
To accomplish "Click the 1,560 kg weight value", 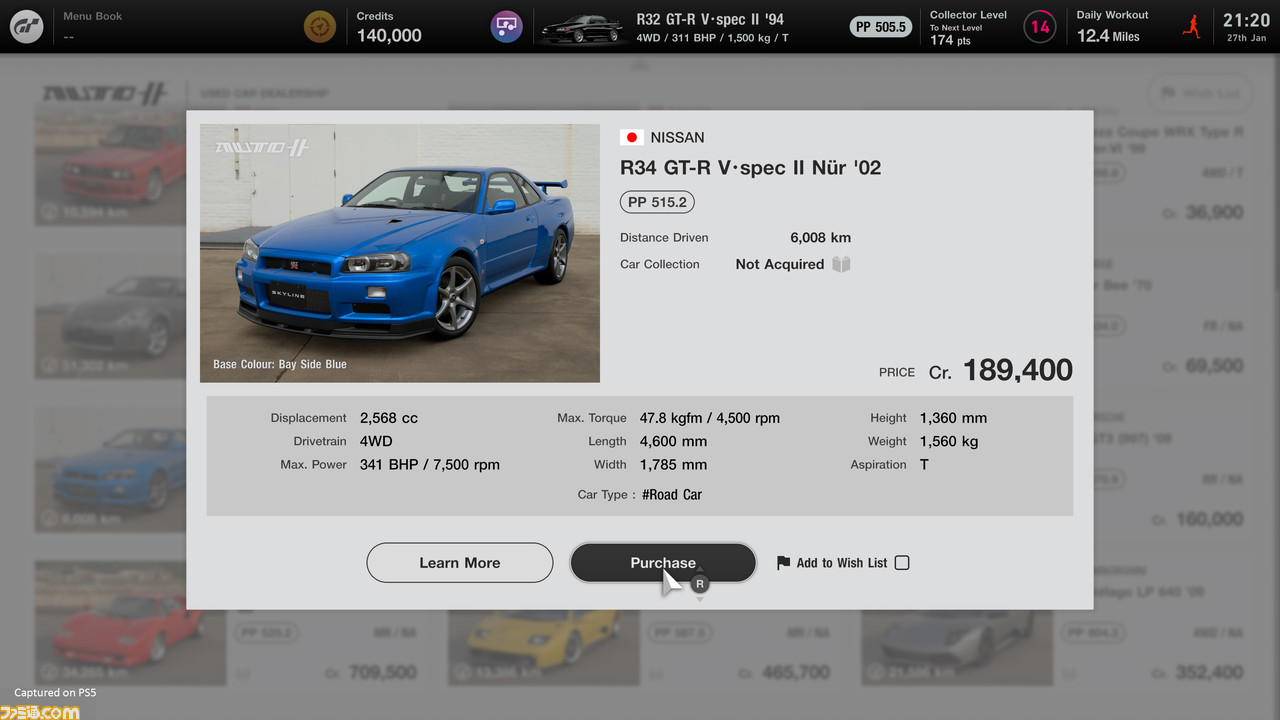I will [949, 441].
